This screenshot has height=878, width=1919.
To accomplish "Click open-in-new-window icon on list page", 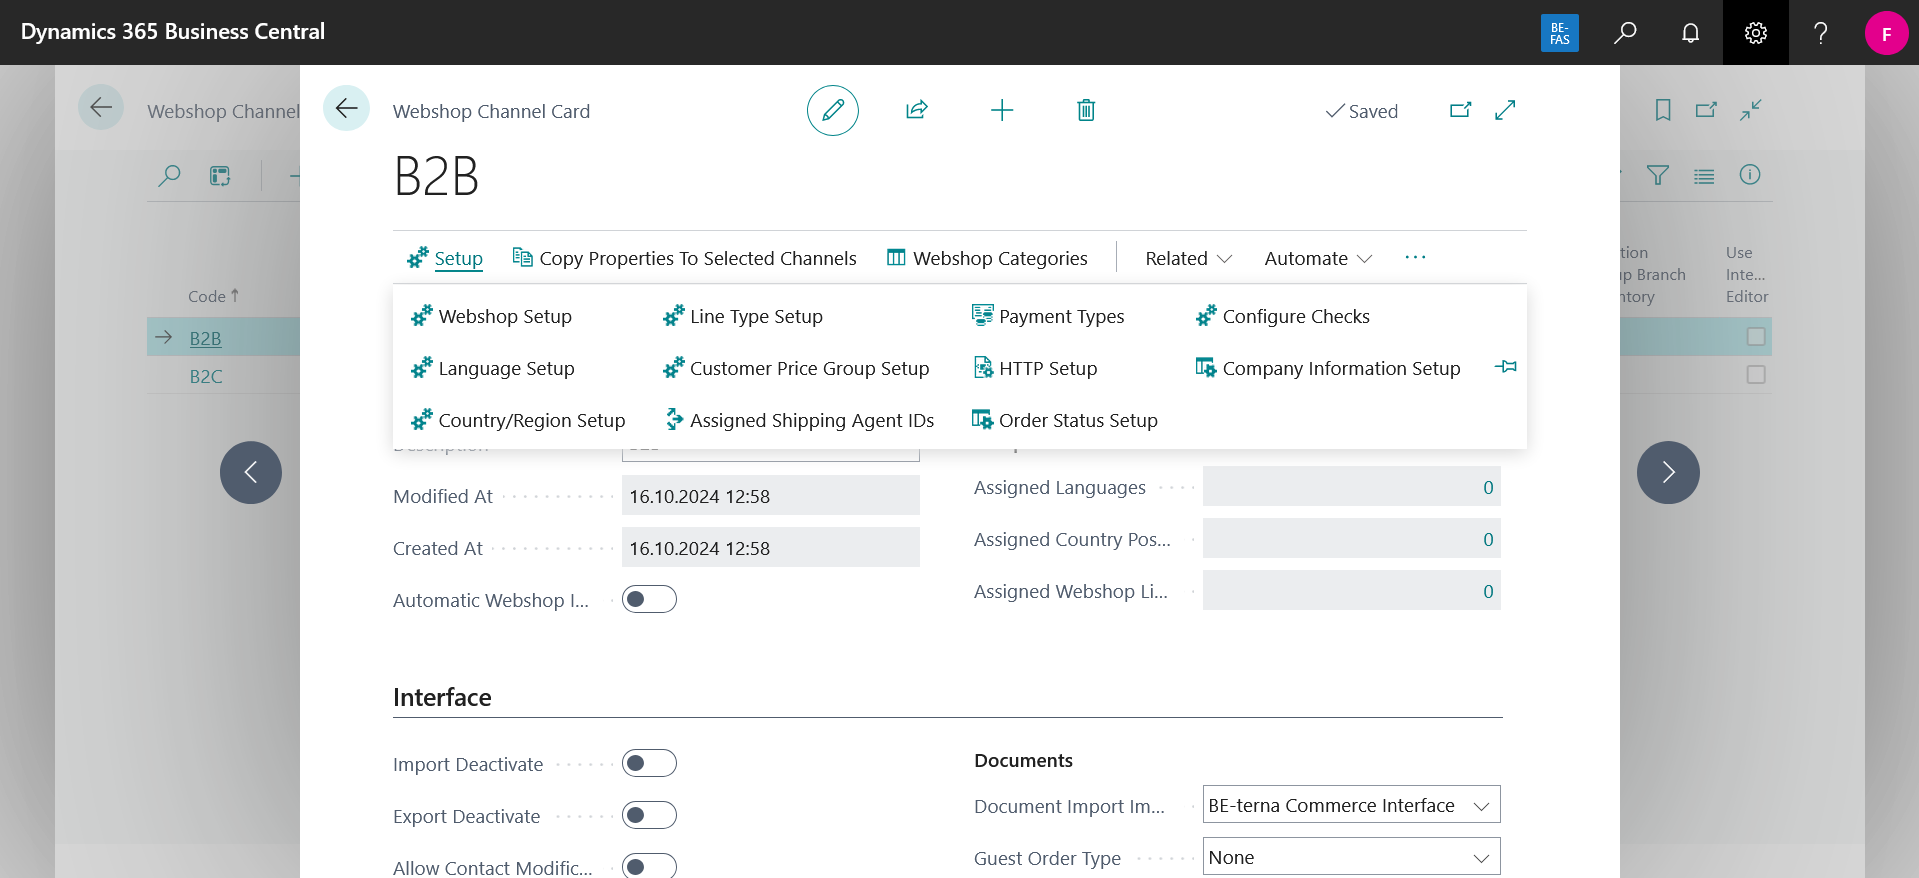I will point(1706,110).
